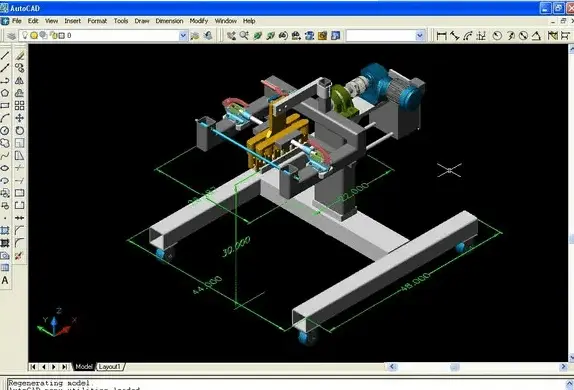Switch to the Model tab
This screenshot has height=390, width=574.
tap(84, 367)
